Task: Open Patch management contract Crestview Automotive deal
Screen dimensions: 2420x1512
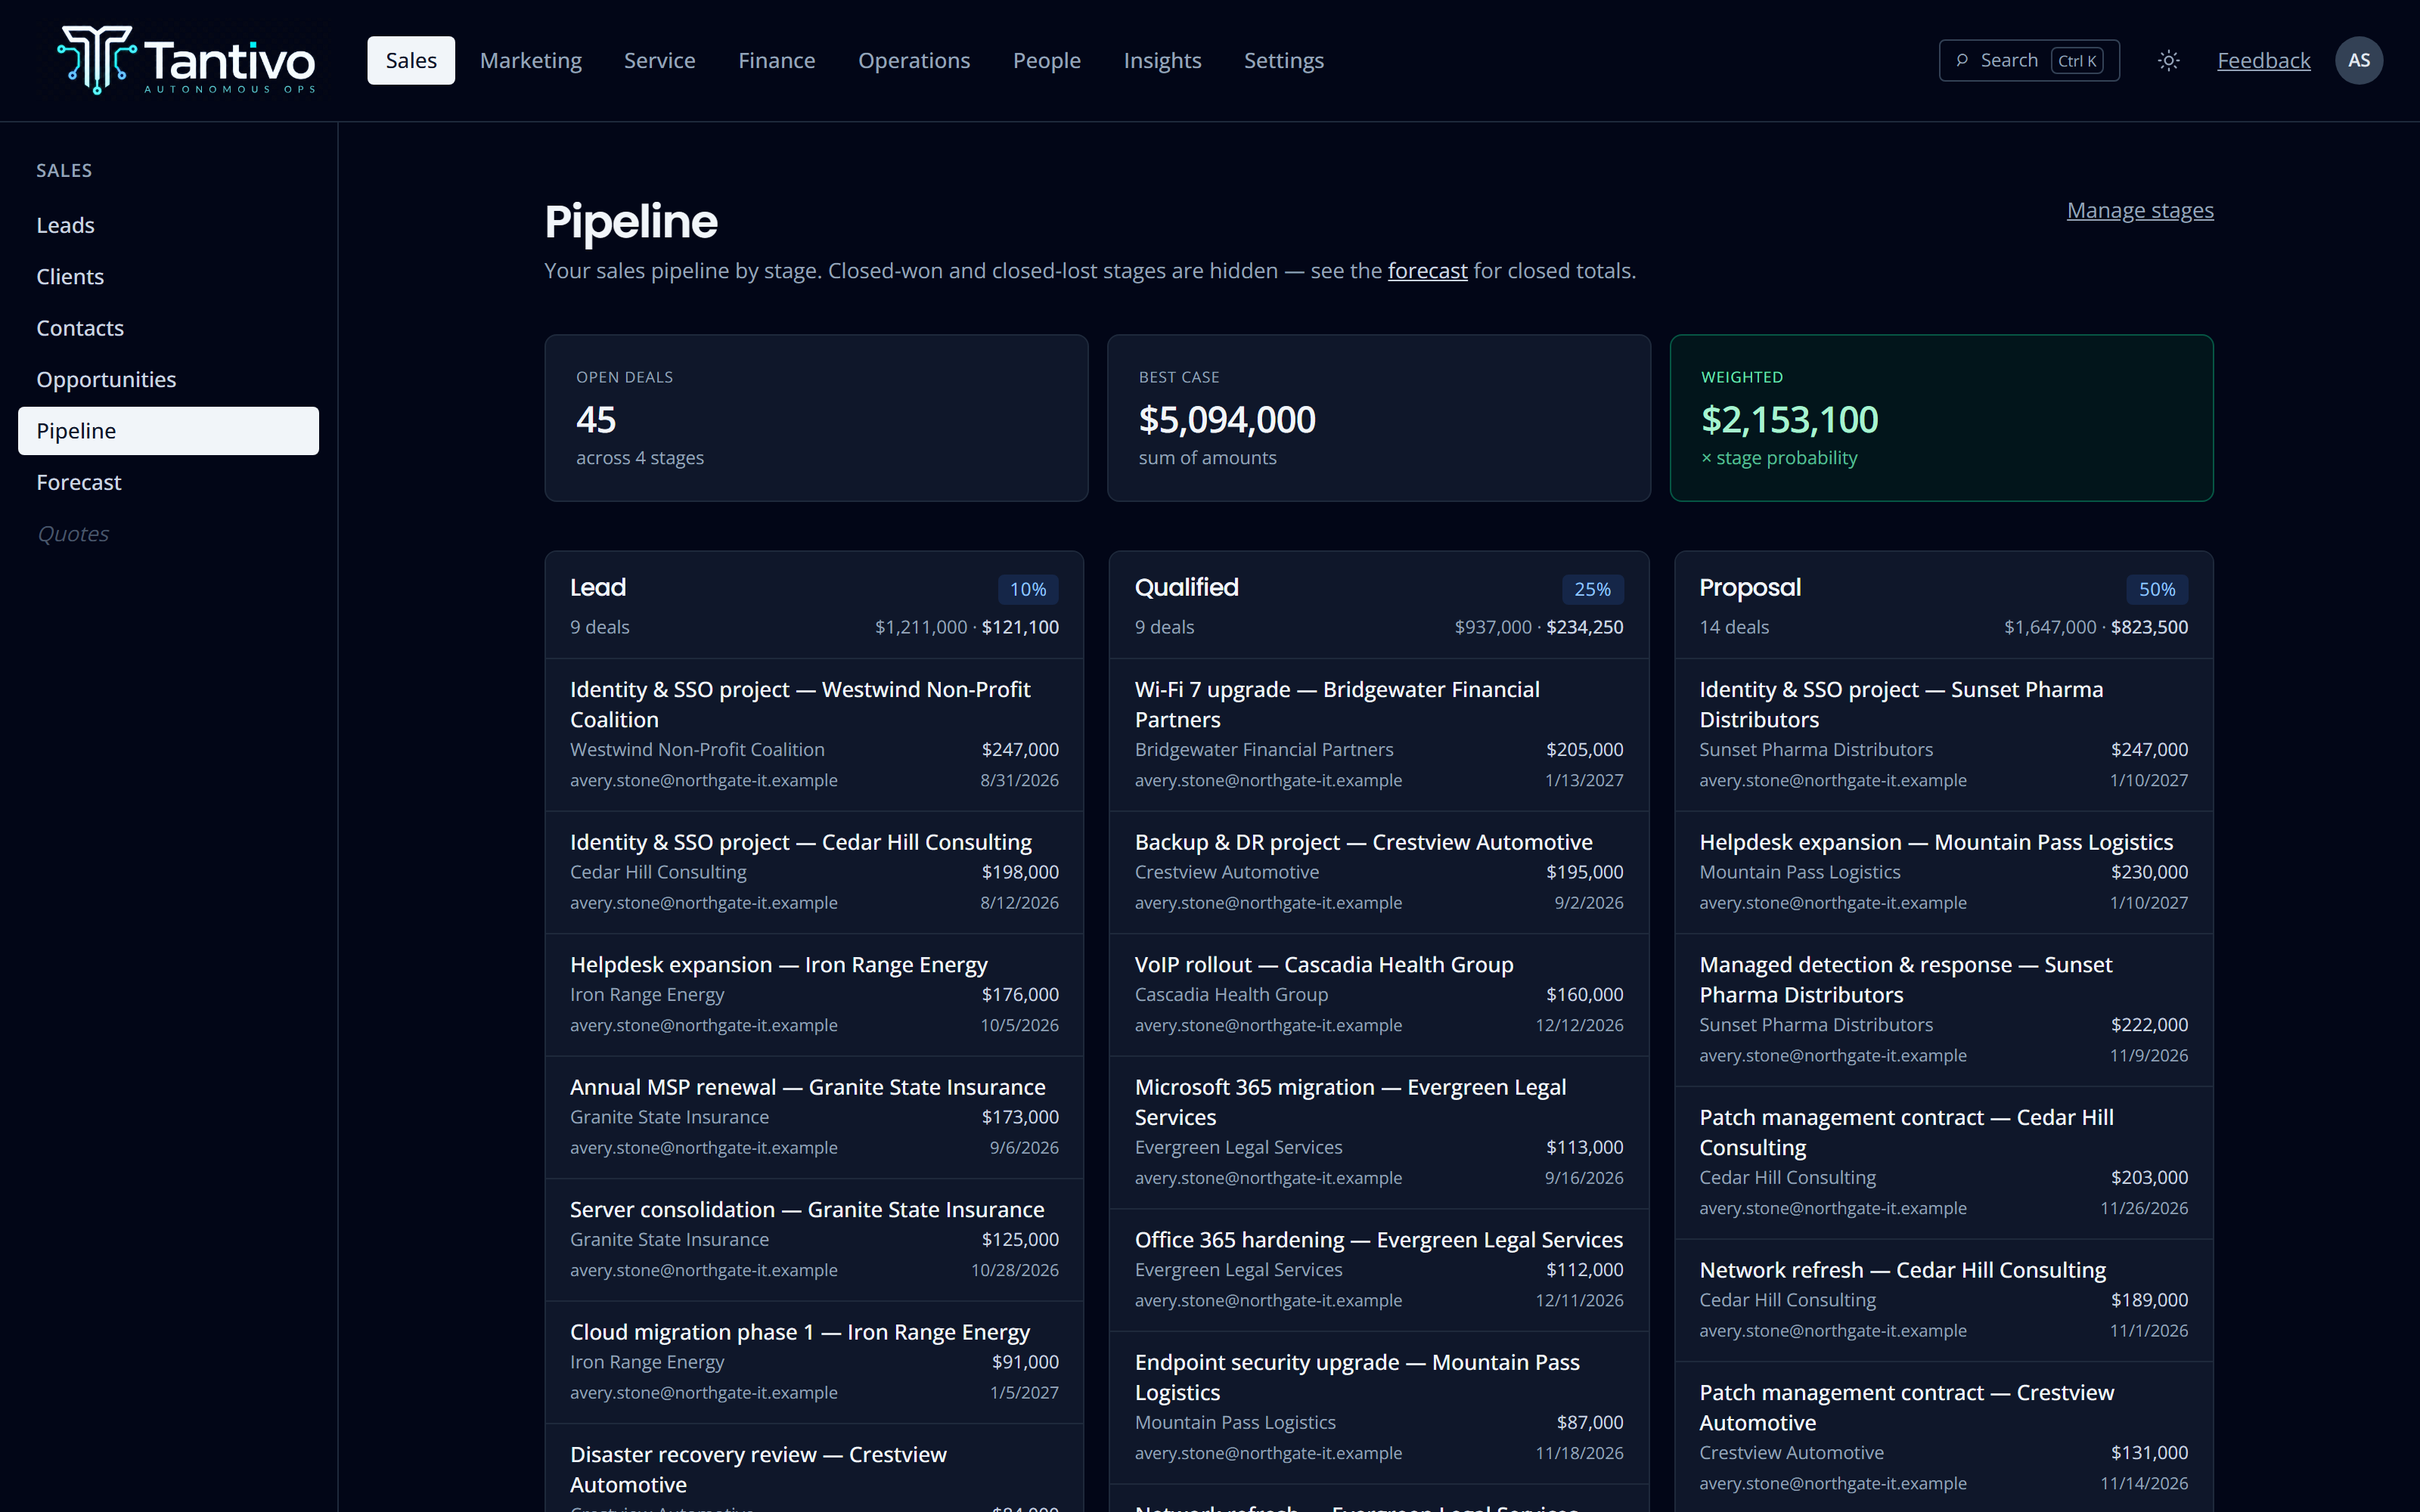Action: click(1944, 1438)
